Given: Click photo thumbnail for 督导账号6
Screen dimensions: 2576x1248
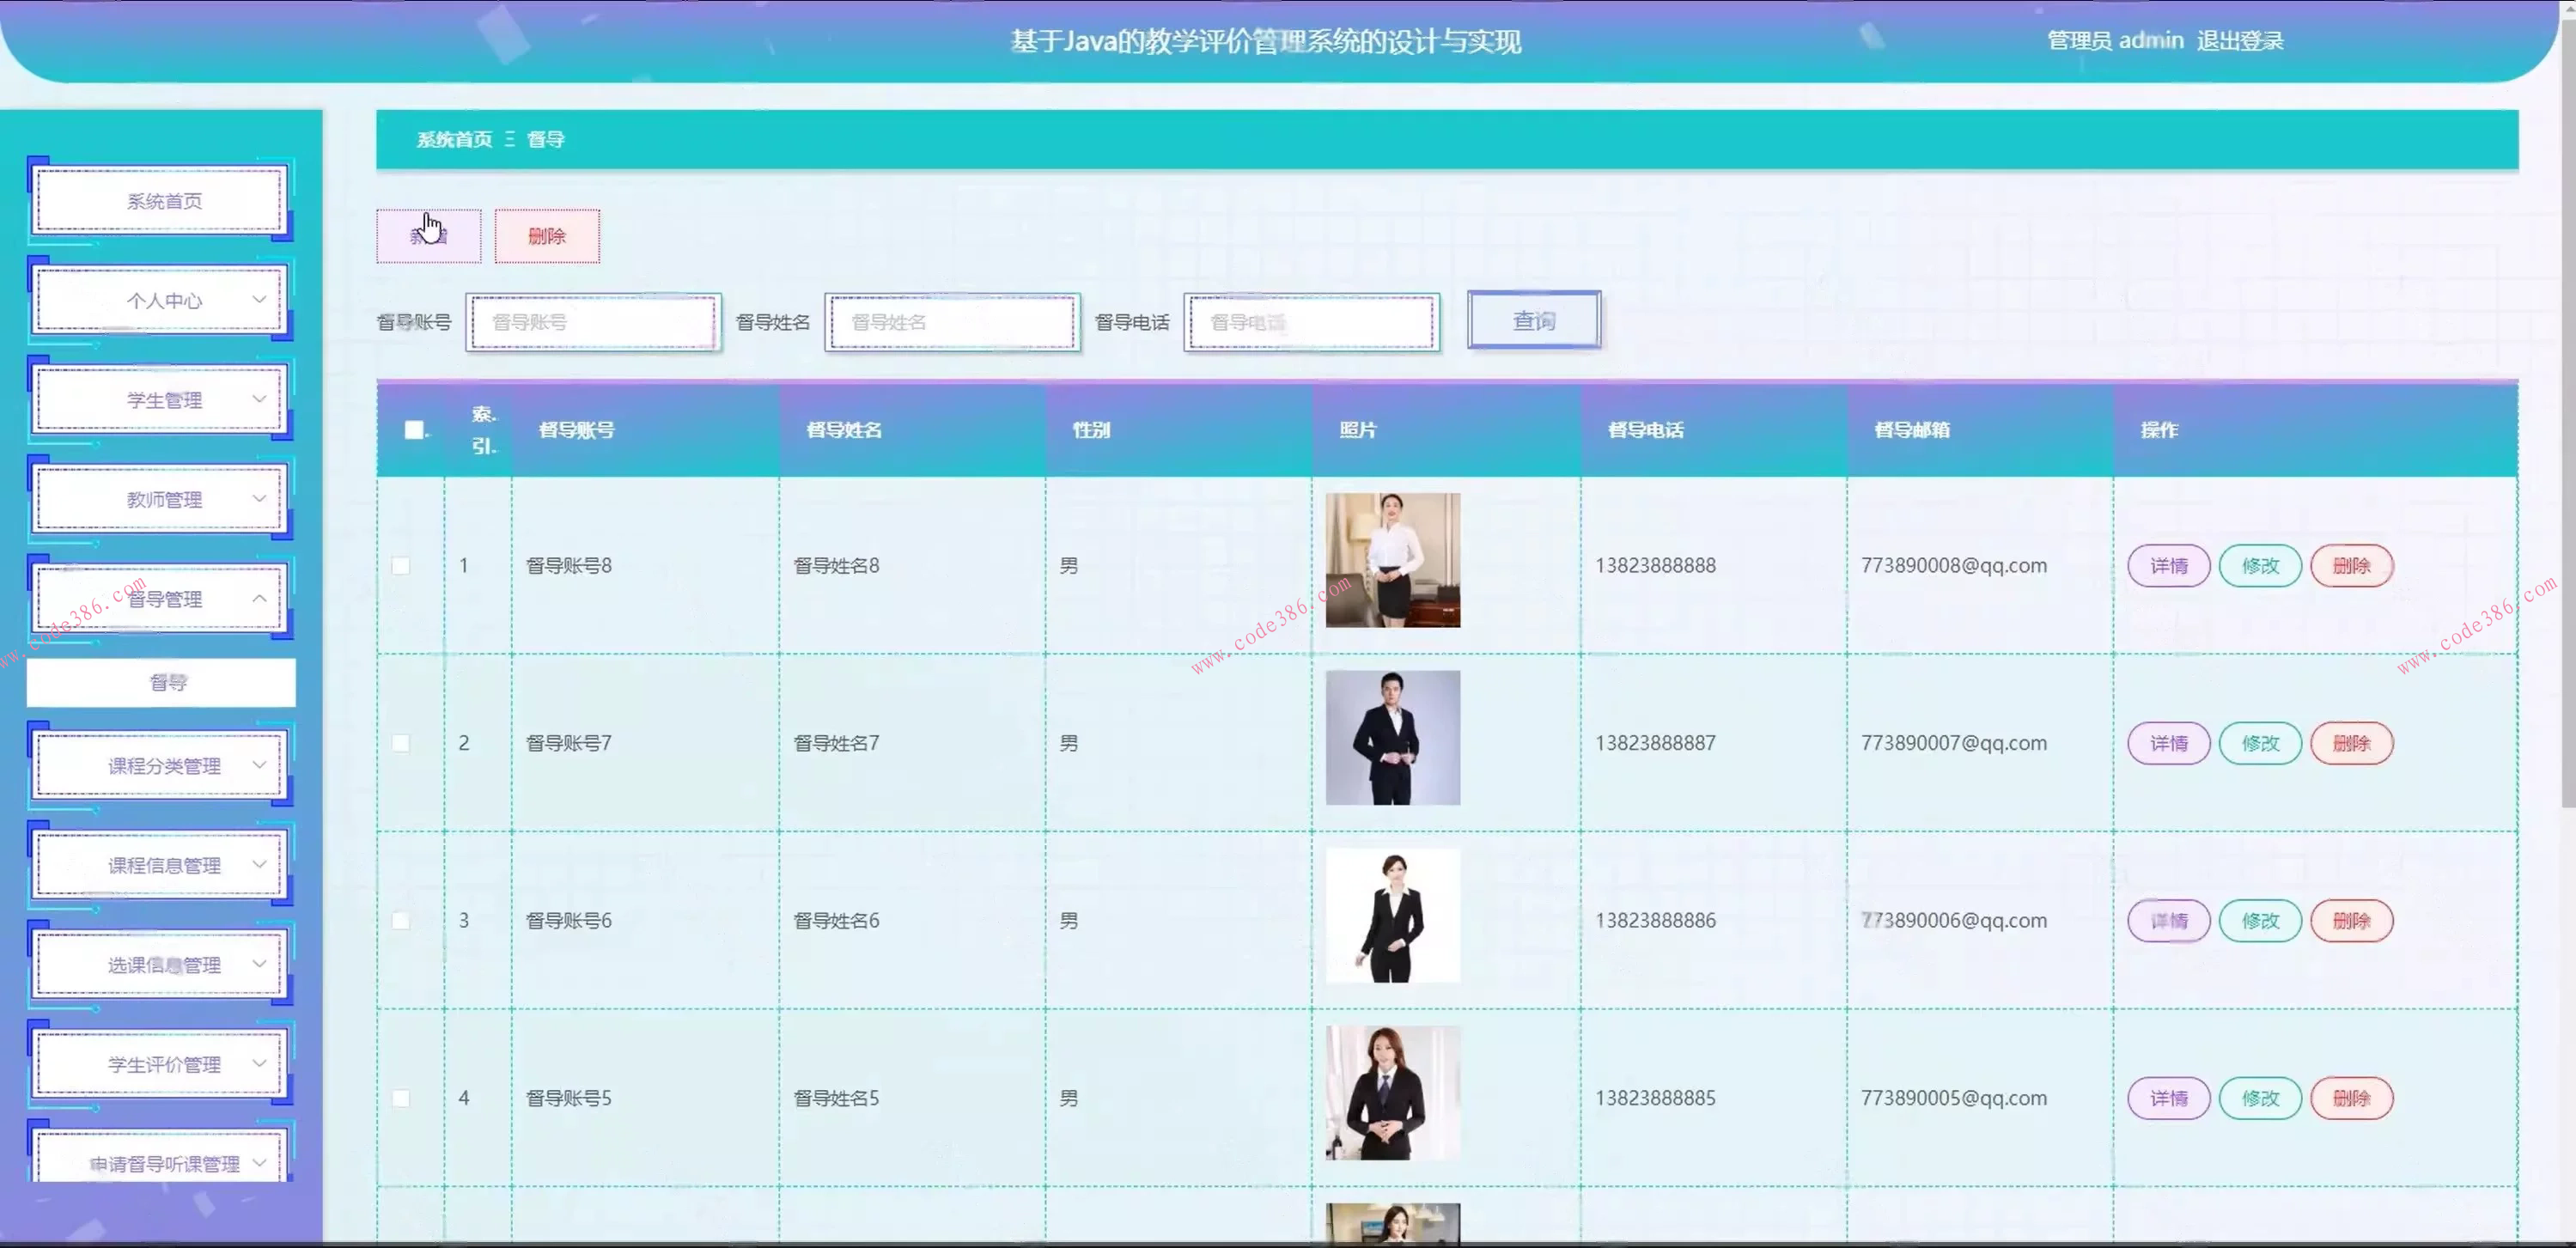Looking at the screenshot, I should click(x=1392, y=915).
